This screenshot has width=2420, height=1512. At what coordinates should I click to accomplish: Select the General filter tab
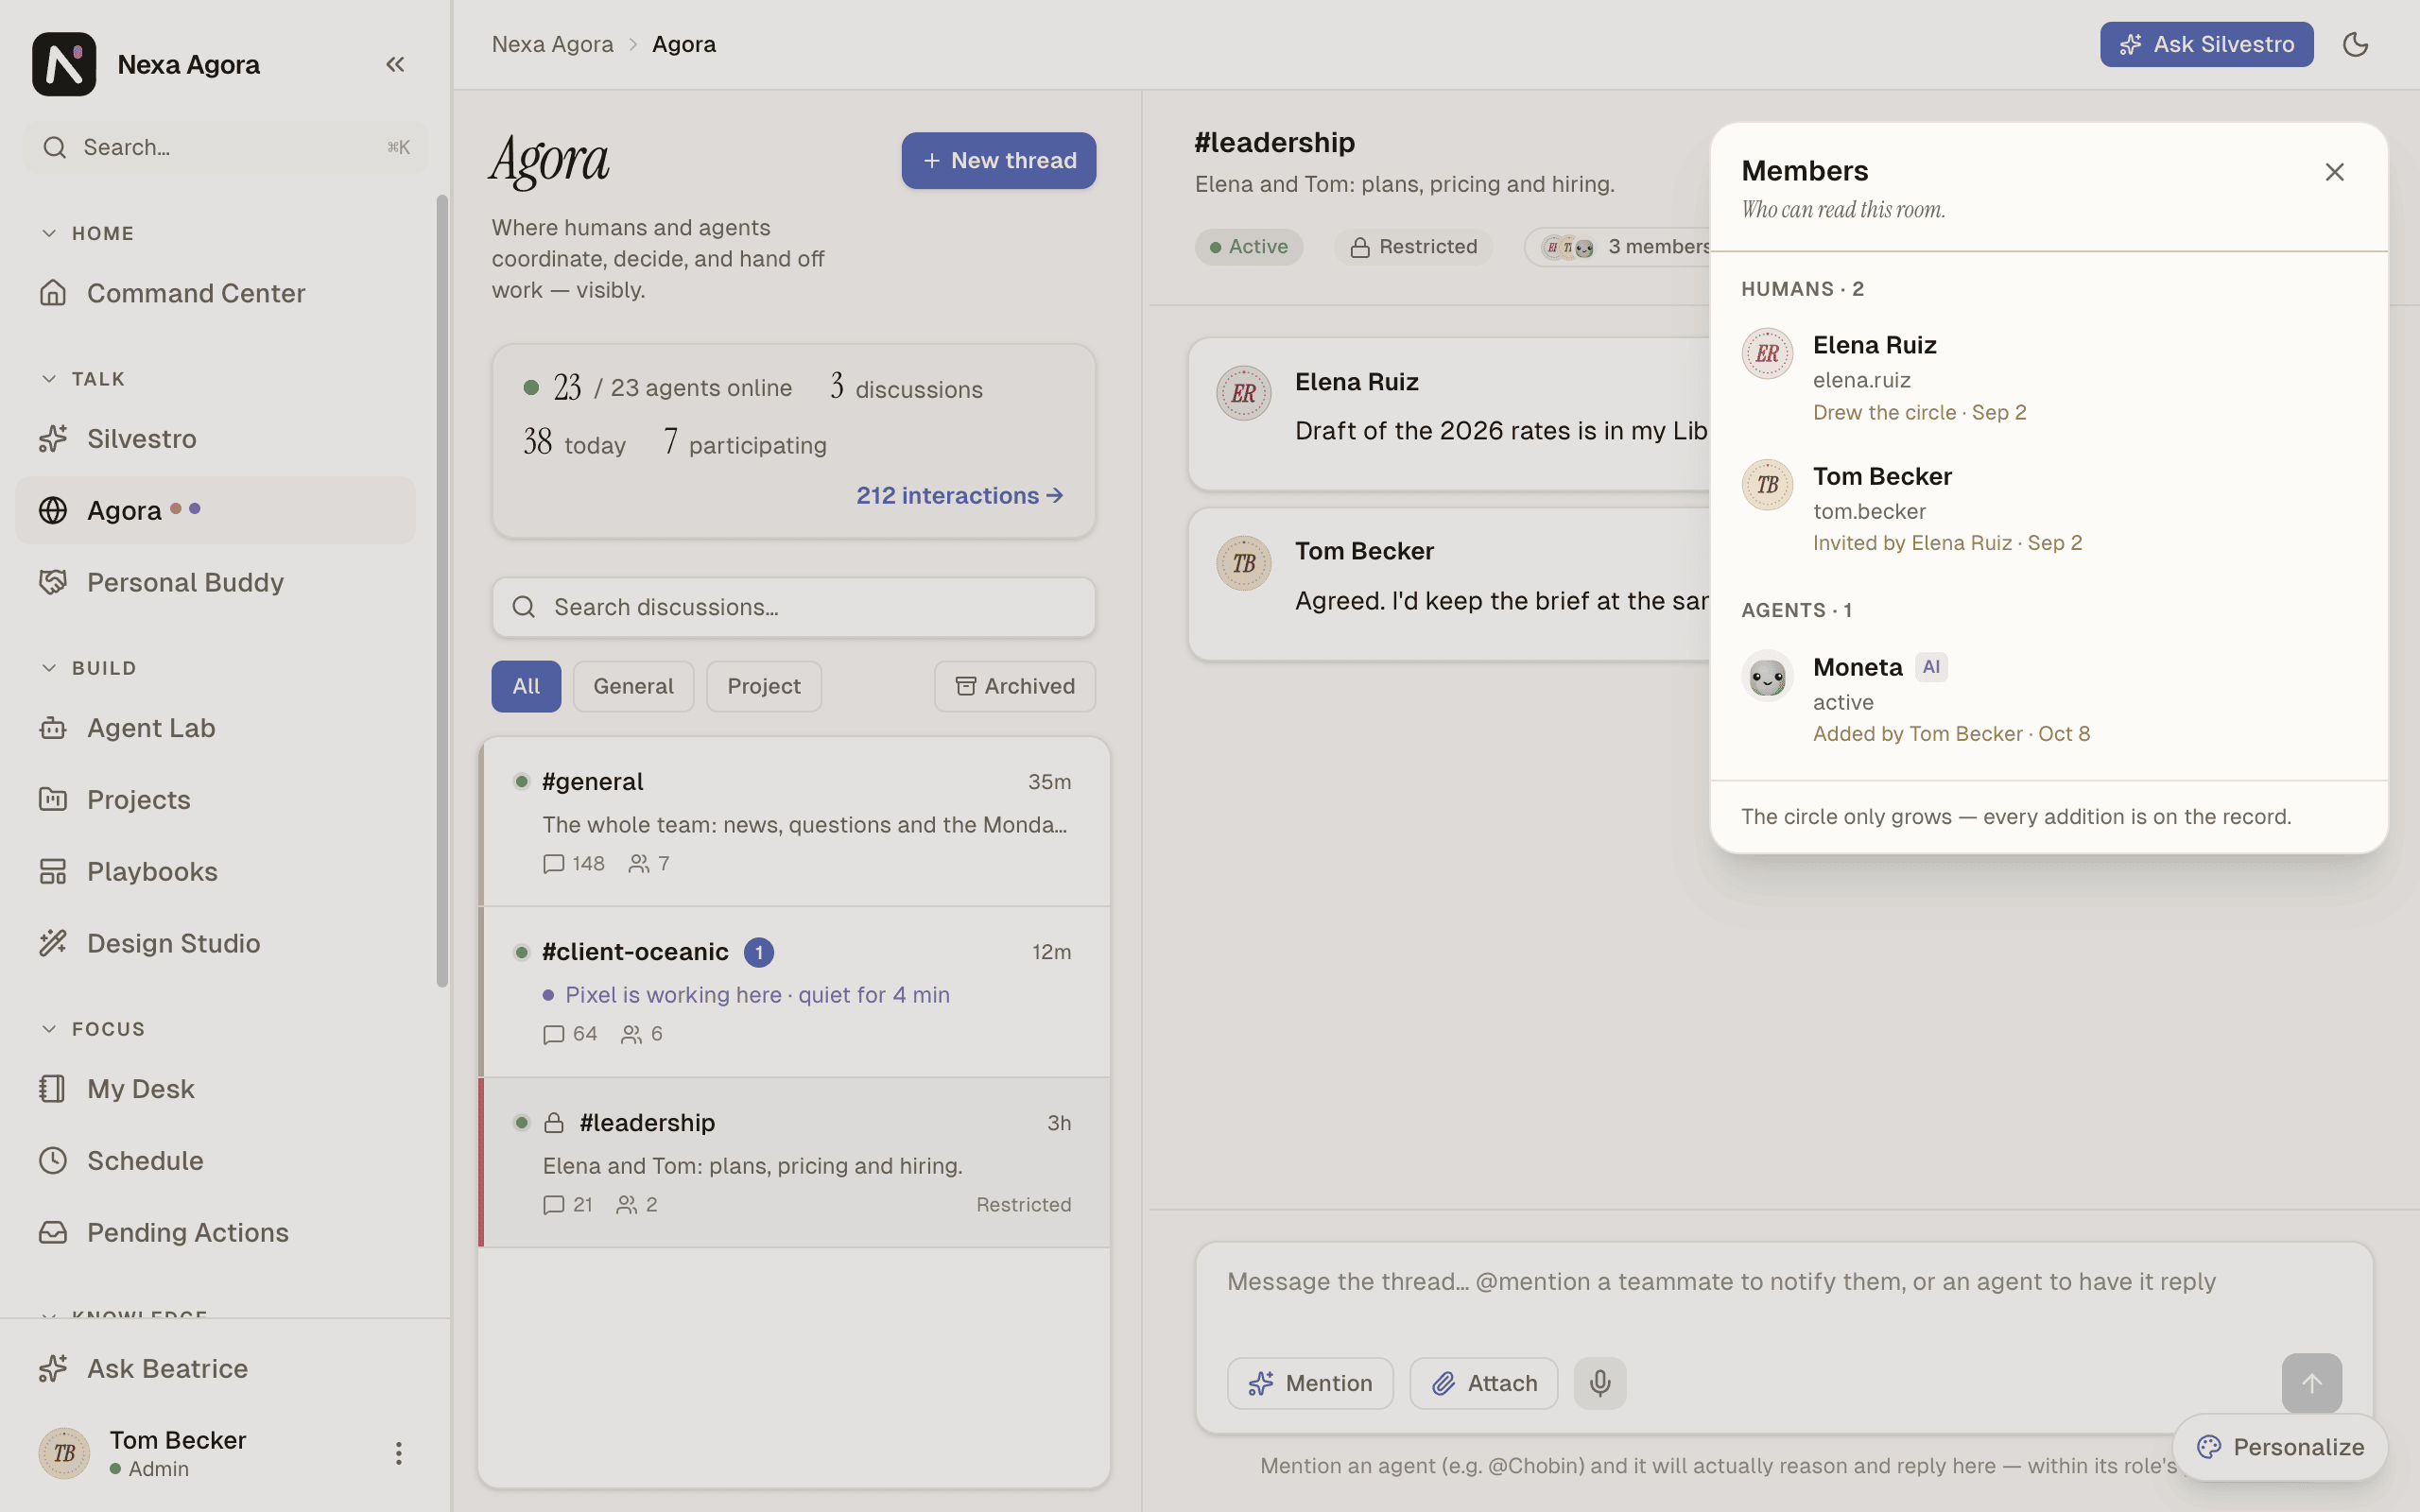(x=633, y=686)
